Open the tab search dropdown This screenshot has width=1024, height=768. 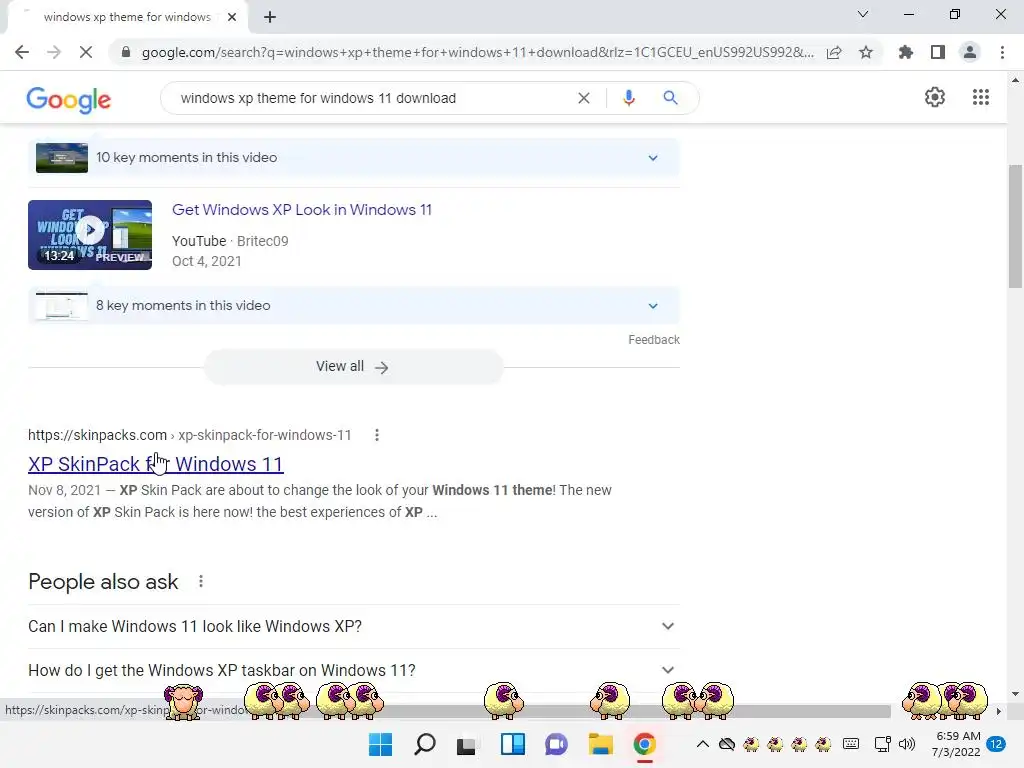pos(863,14)
